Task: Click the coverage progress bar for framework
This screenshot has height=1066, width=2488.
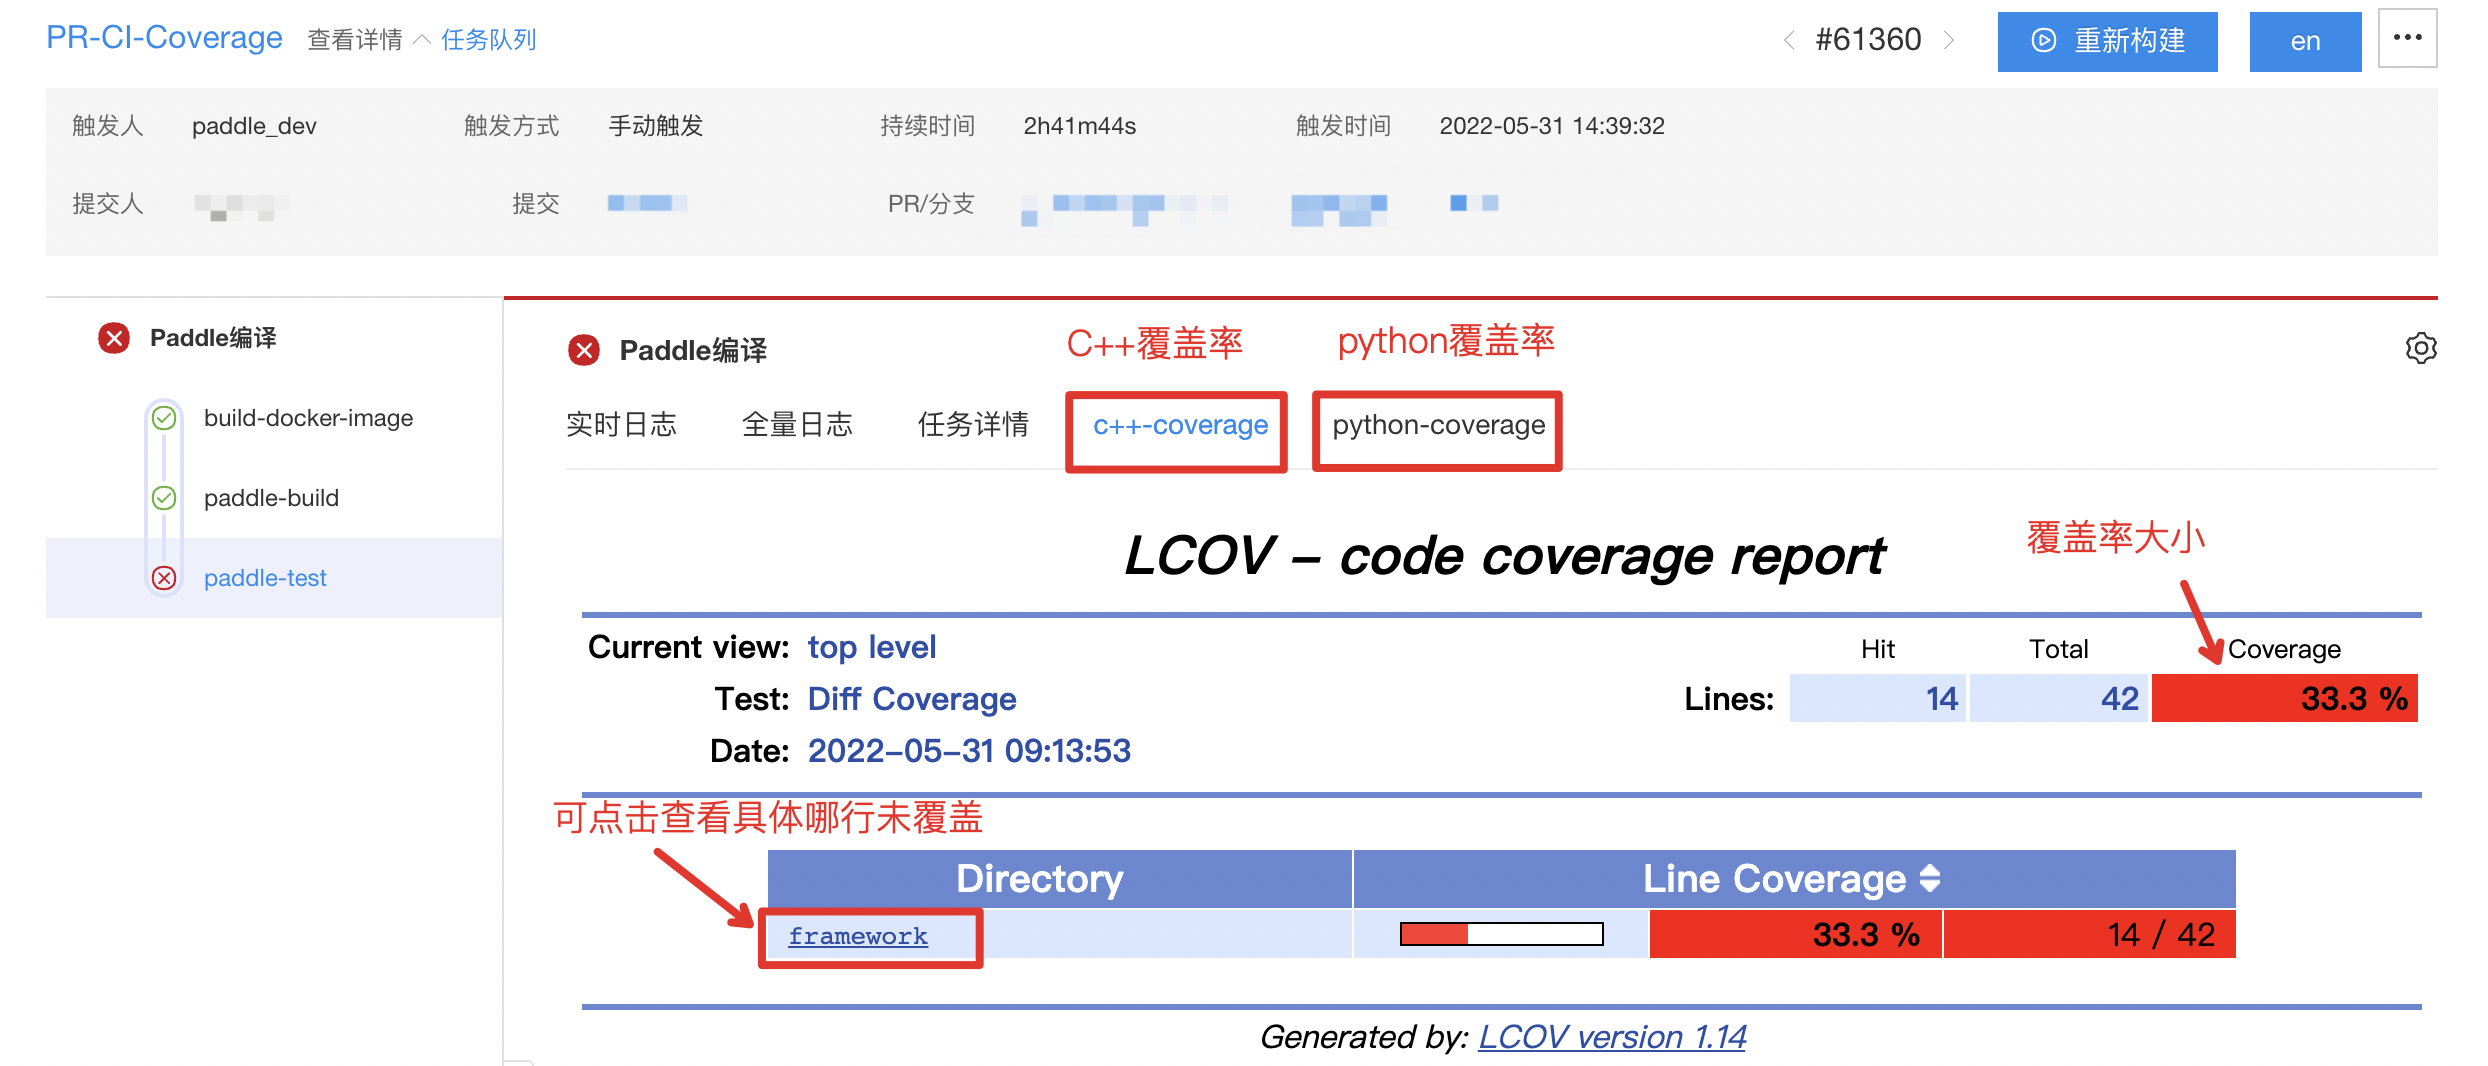Action: (x=1500, y=934)
